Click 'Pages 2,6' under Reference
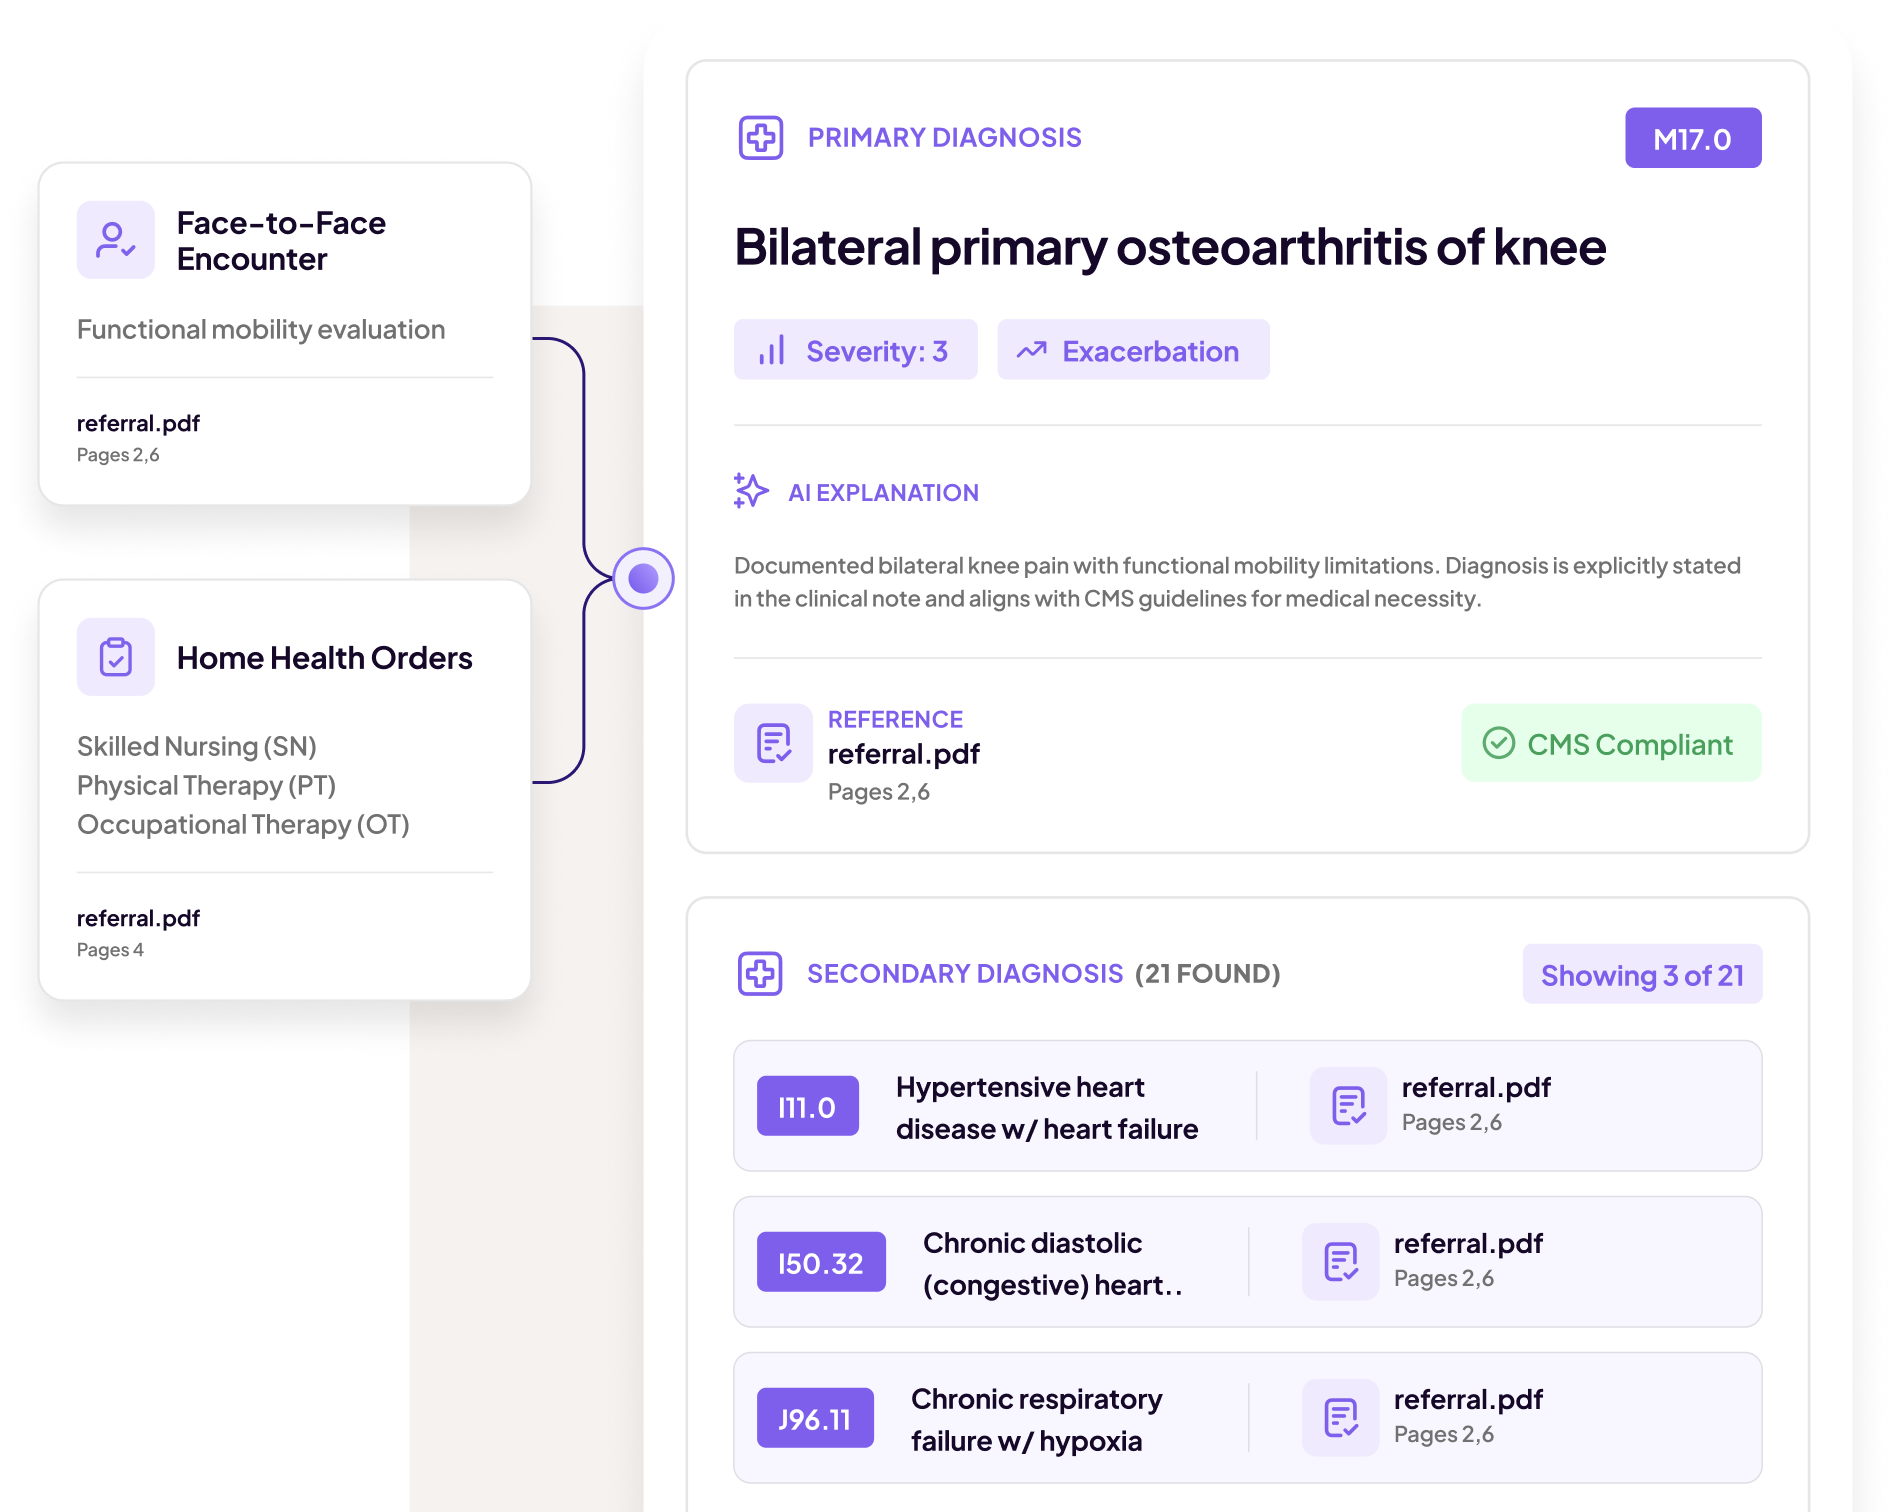 [x=879, y=792]
